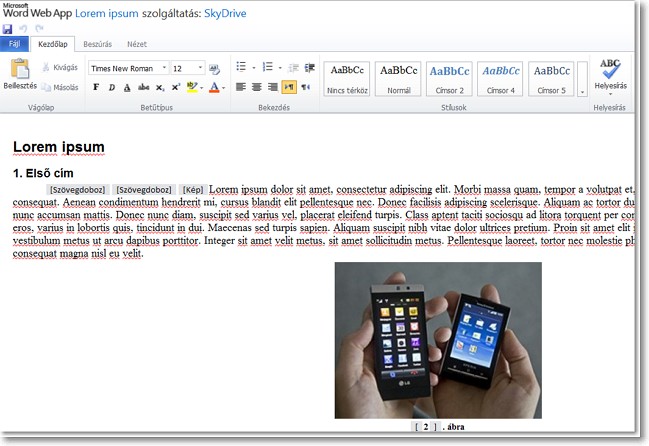Viewport: 649px width, 446px height.
Task: Apply strikethrough formatting icon
Action: click(x=144, y=87)
